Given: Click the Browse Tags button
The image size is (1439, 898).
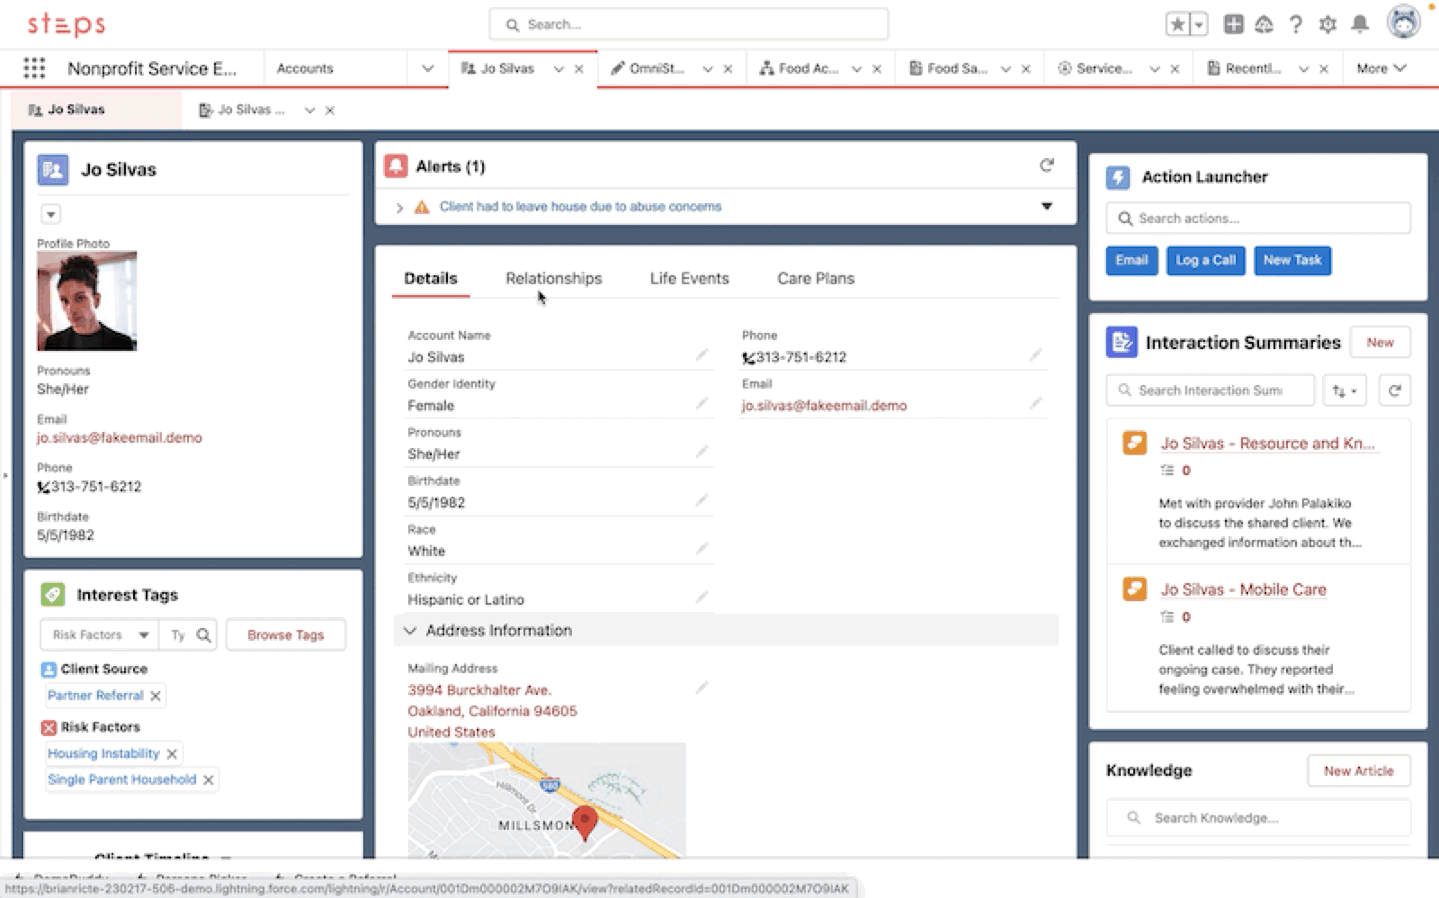Looking at the screenshot, I should pyautogui.click(x=286, y=635).
